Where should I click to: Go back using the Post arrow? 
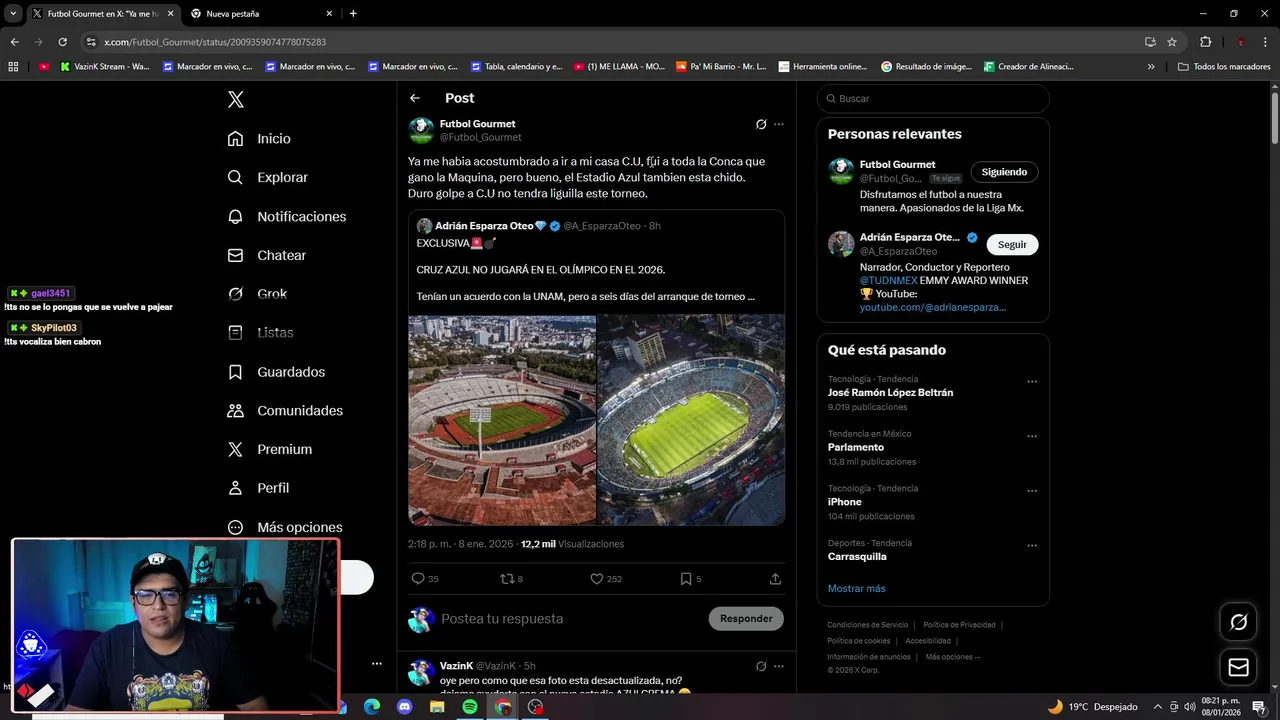[415, 98]
